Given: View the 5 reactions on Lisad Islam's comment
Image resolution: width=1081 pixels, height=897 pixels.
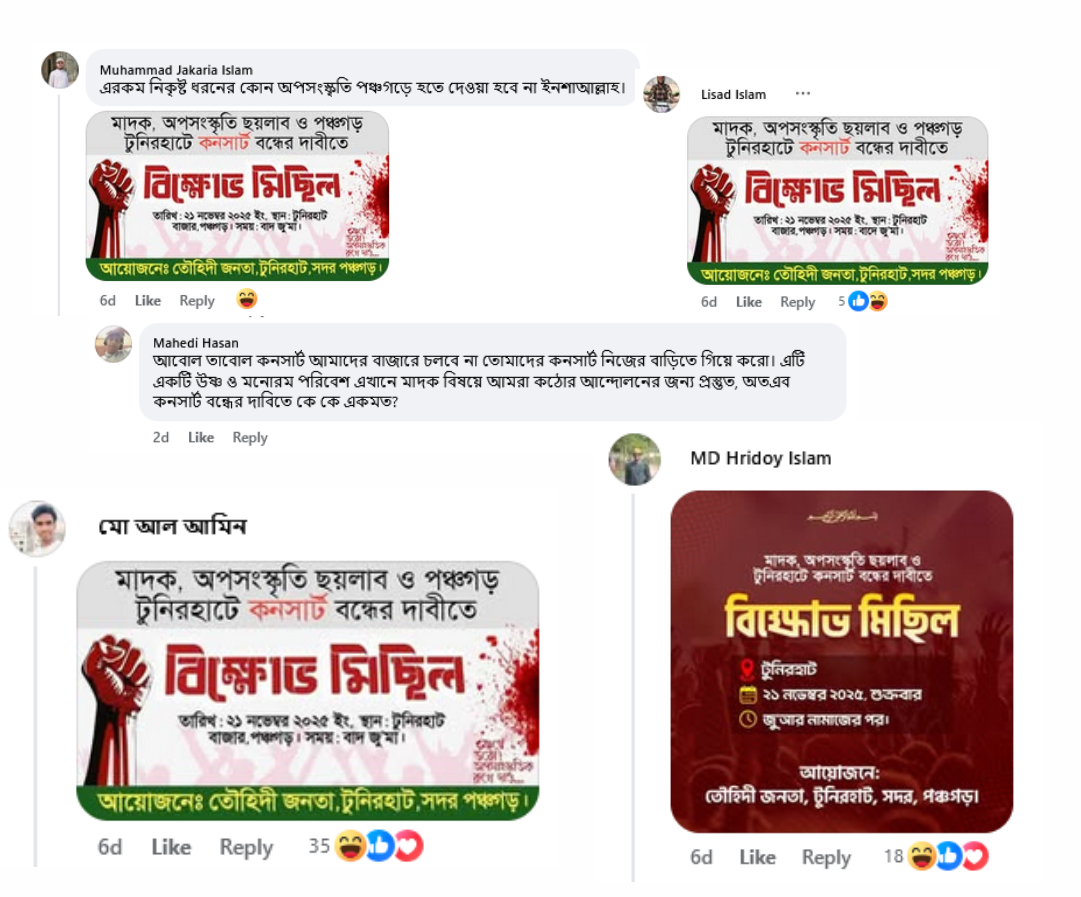Looking at the screenshot, I should click(862, 301).
